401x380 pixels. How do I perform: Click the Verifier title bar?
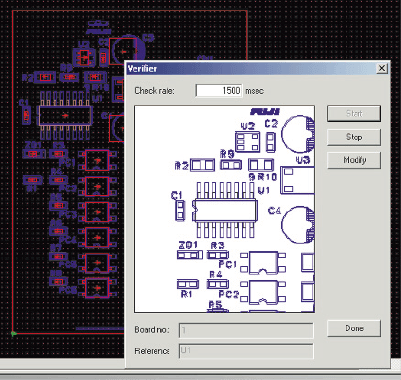[x=251, y=69]
